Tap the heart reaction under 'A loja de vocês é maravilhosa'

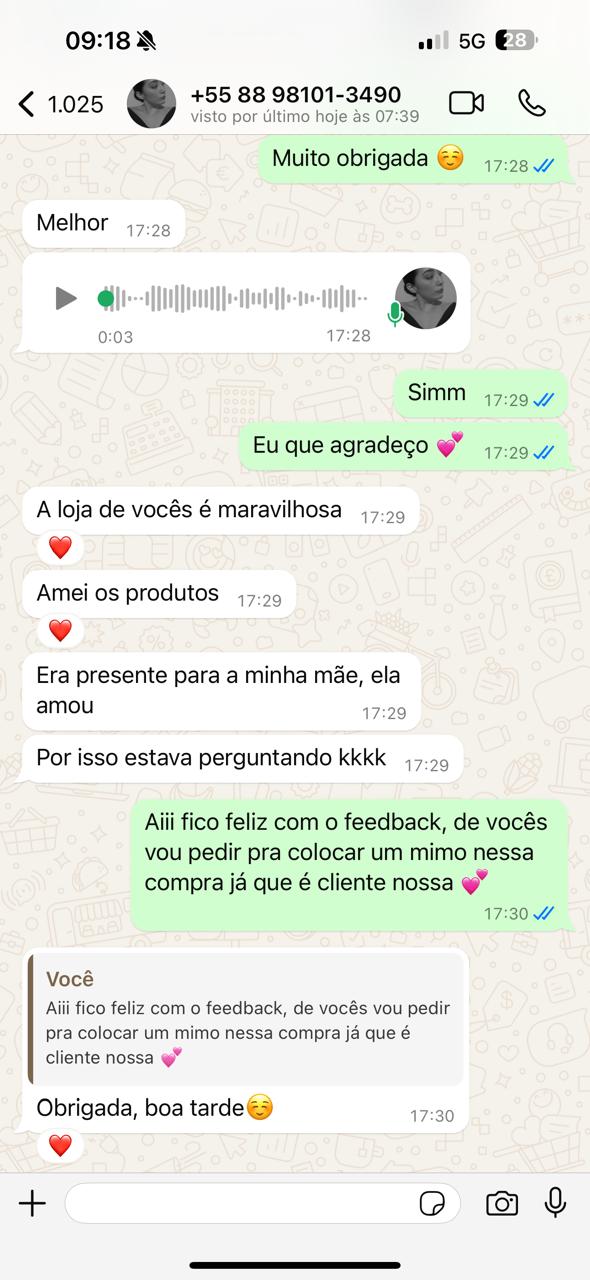(60, 547)
